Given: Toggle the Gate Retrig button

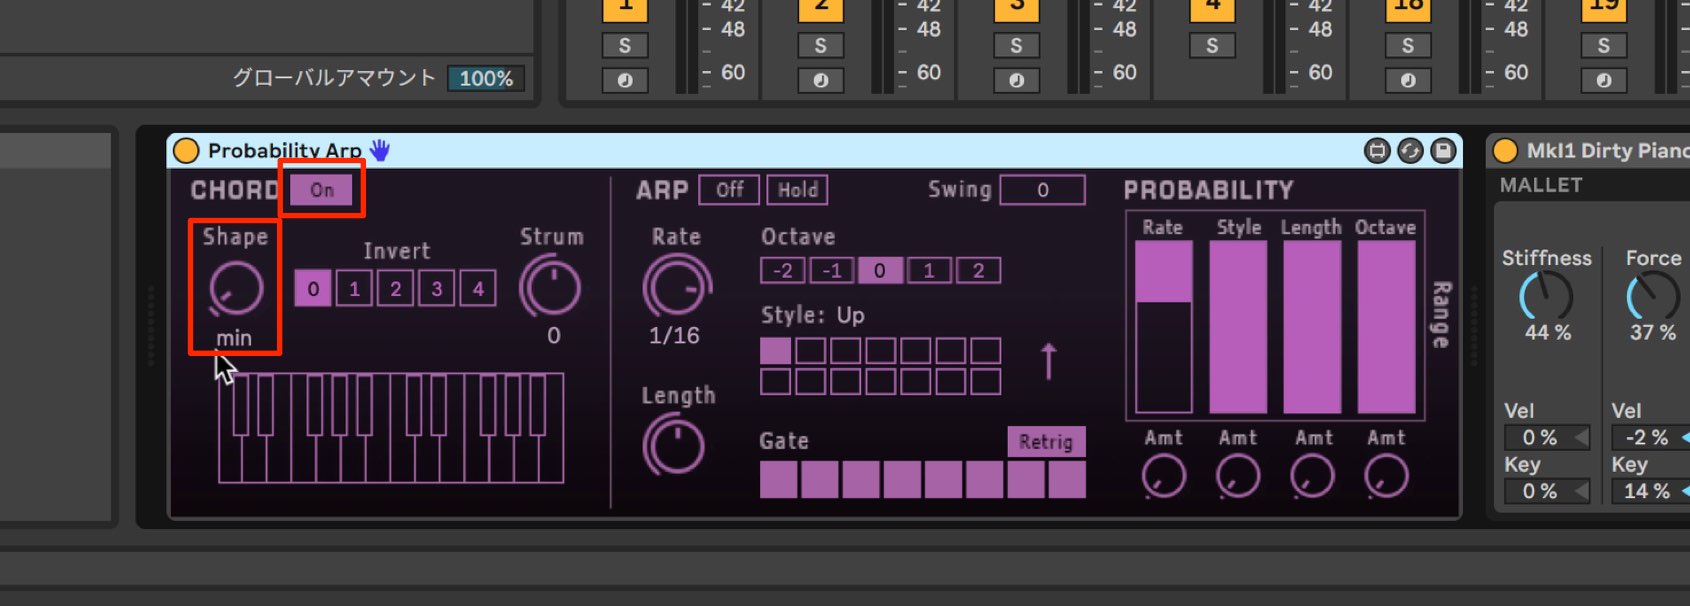Looking at the screenshot, I should (x=1046, y=441).
